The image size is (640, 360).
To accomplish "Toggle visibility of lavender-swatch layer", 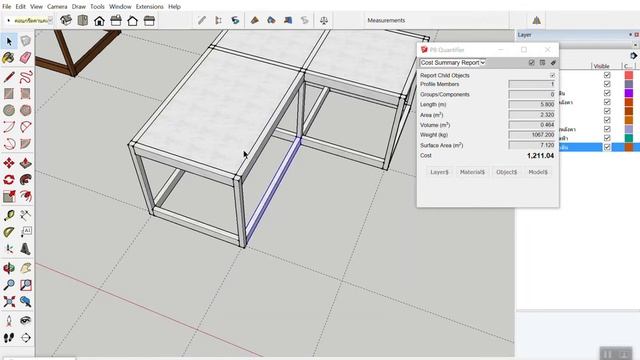I will coord(607,129).
